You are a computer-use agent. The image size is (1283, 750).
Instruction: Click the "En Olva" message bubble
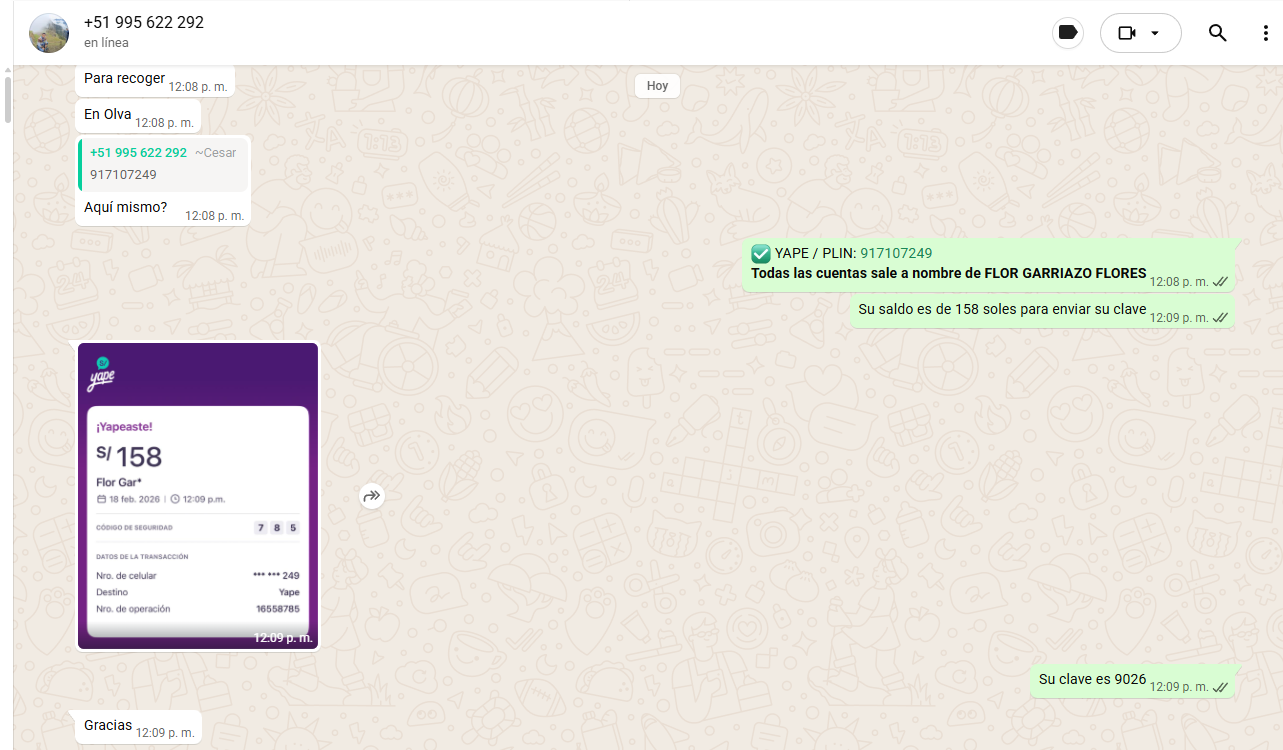[108, 115]
